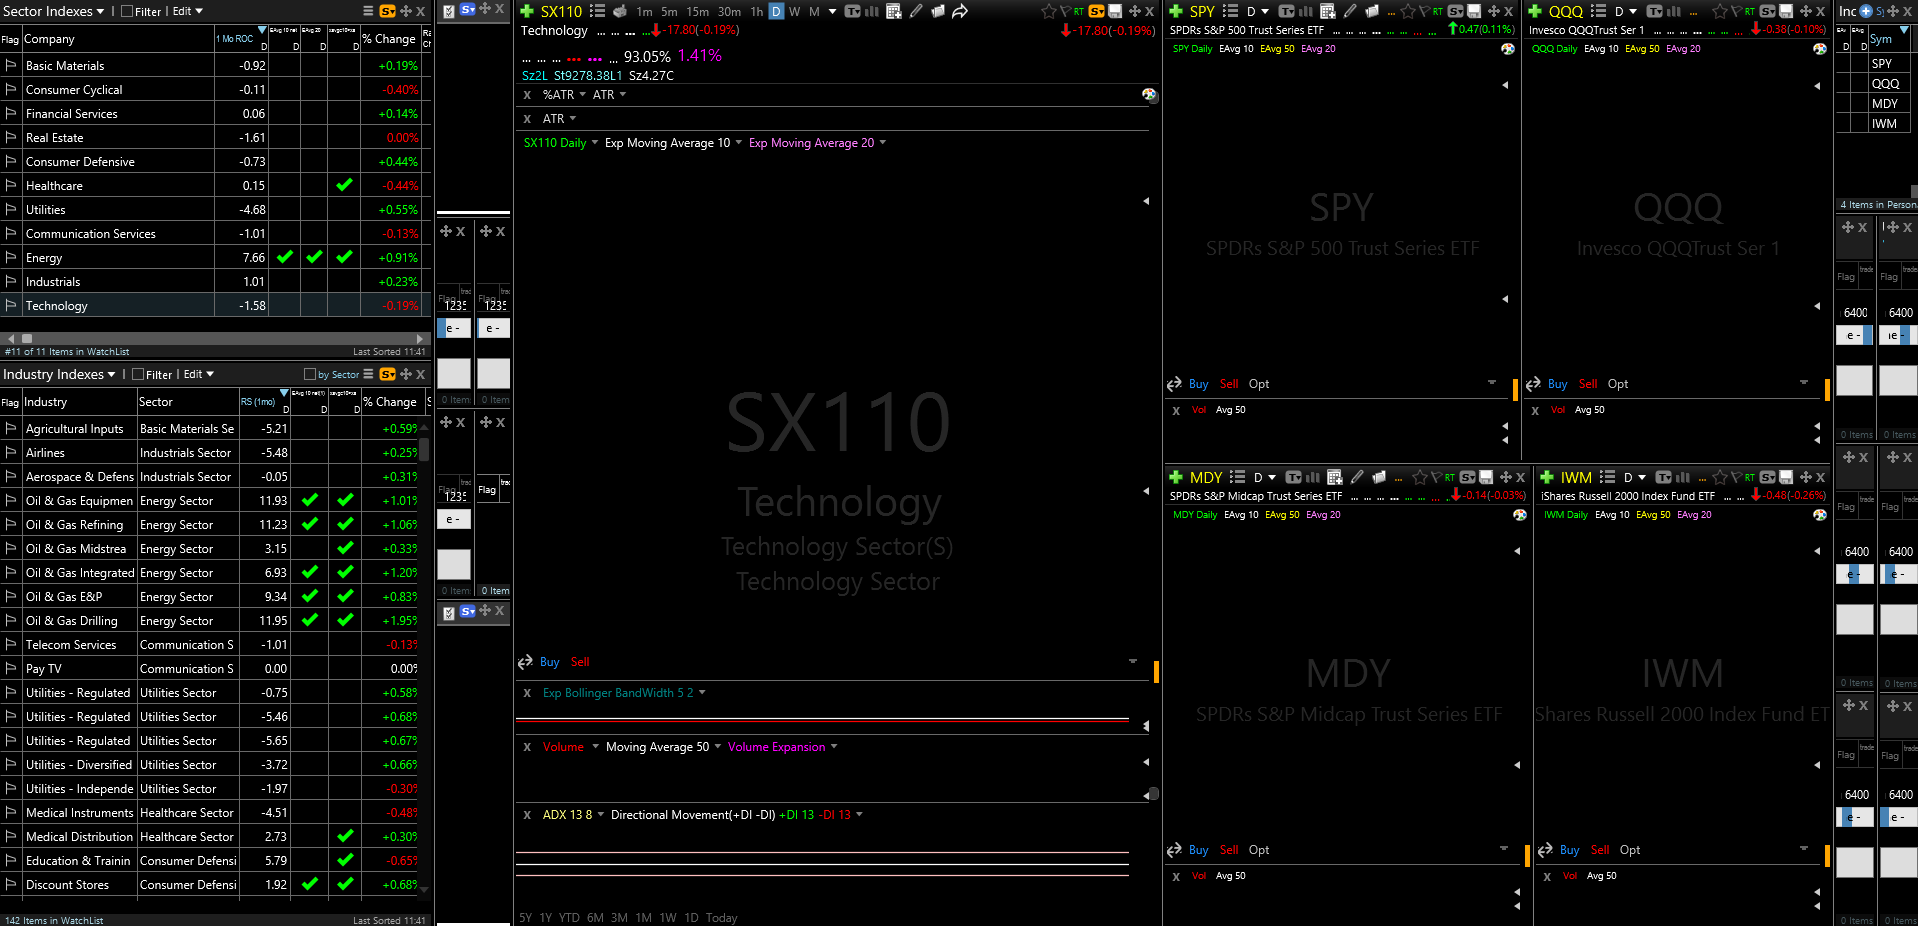Click the calendar add icon on SX110 toolbar
This screenshot has width=1918, height=926.
[x=894, y=11]
